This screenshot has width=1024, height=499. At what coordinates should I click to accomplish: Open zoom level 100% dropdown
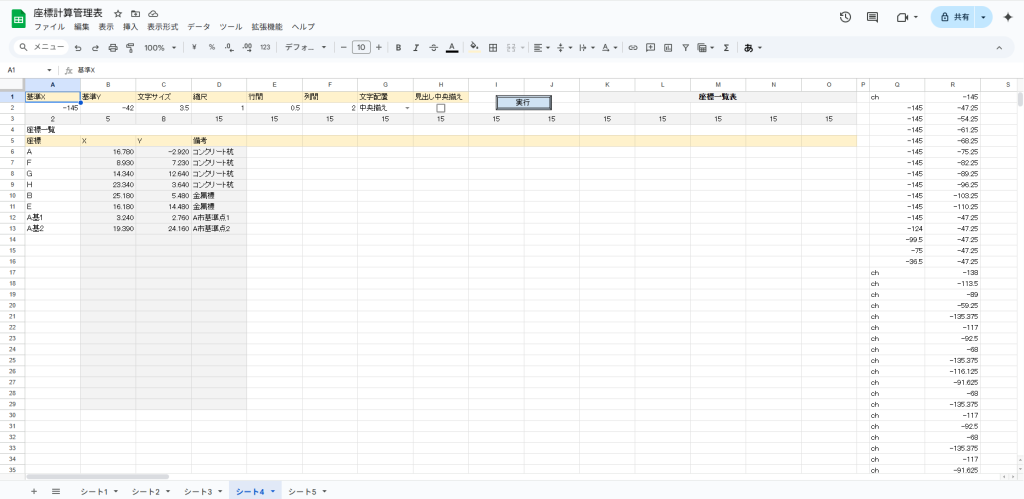[160, 48]
